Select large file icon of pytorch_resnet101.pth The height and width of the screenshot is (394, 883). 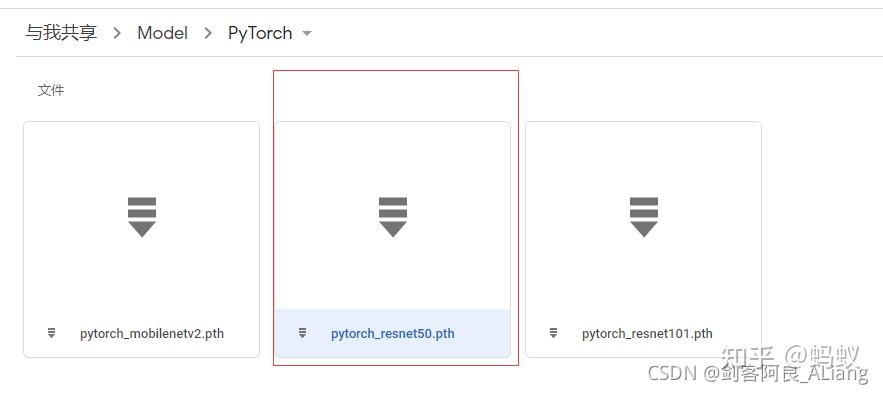click(644, 217)
